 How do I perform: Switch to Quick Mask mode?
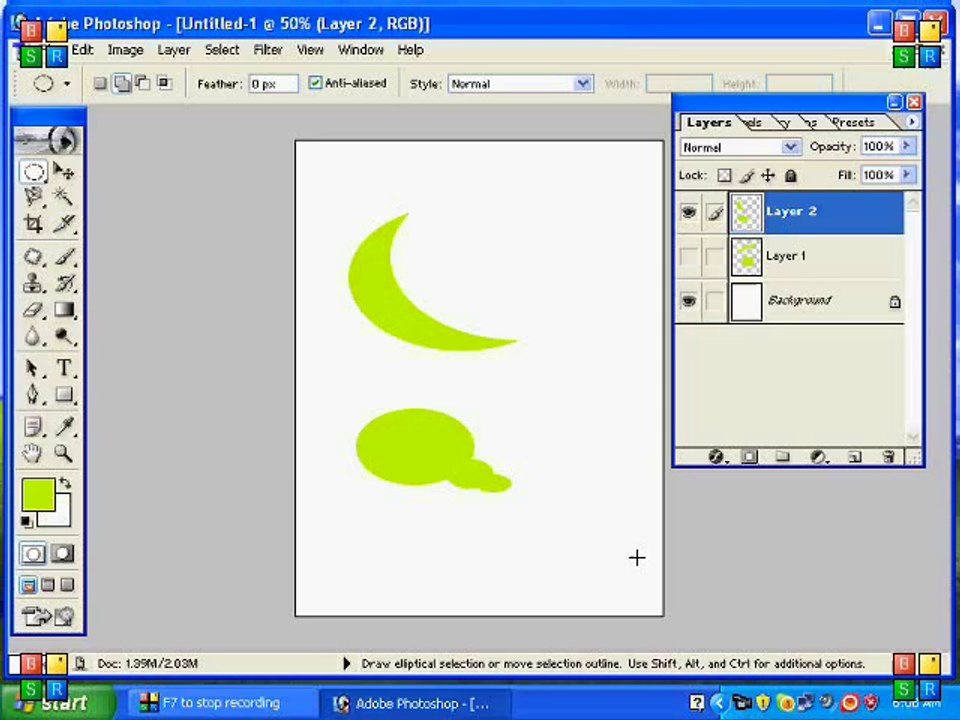click(x=62, y=554)
